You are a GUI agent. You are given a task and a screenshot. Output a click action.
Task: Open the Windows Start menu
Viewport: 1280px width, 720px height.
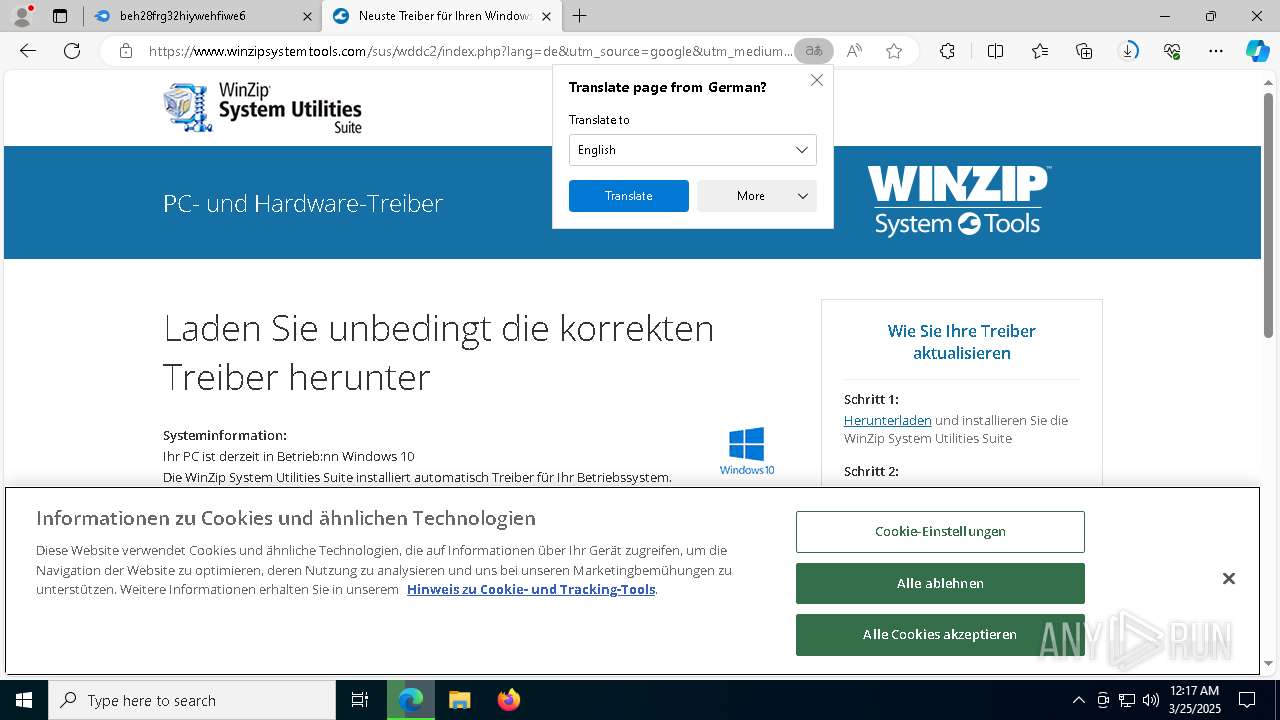pyautogui.click(x=24, y=700)
